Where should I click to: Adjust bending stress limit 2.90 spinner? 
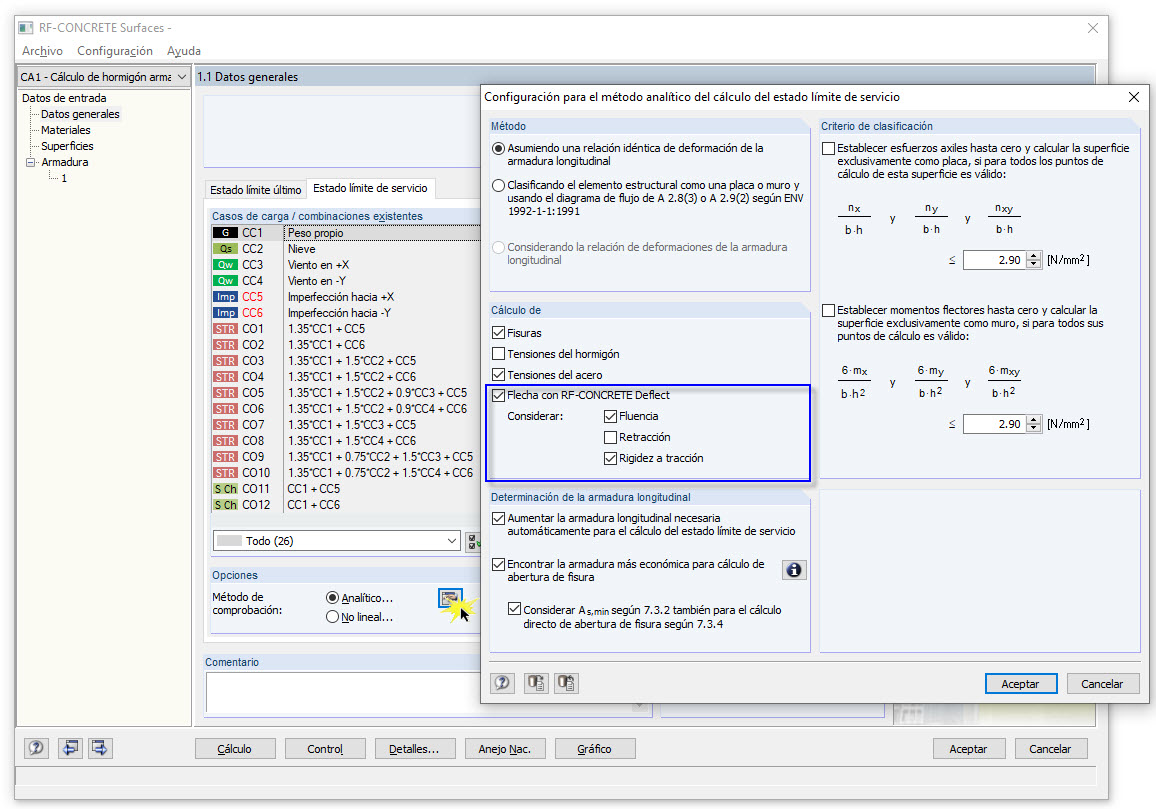pos(1034,424)
